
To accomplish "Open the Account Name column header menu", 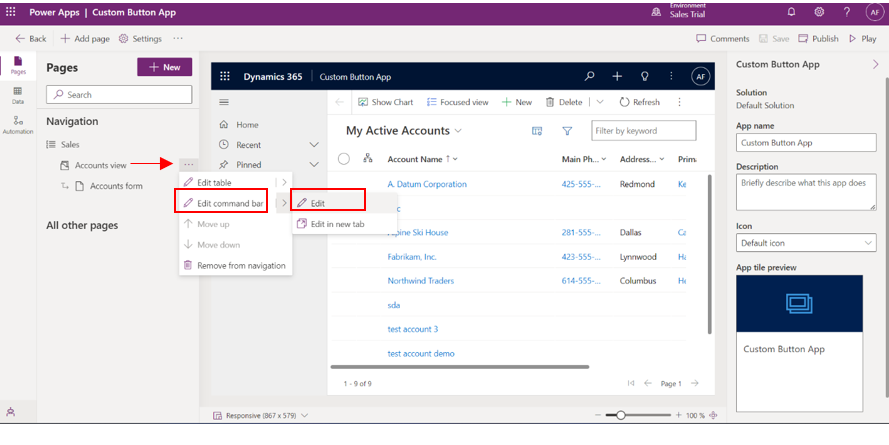I will 422,159.
